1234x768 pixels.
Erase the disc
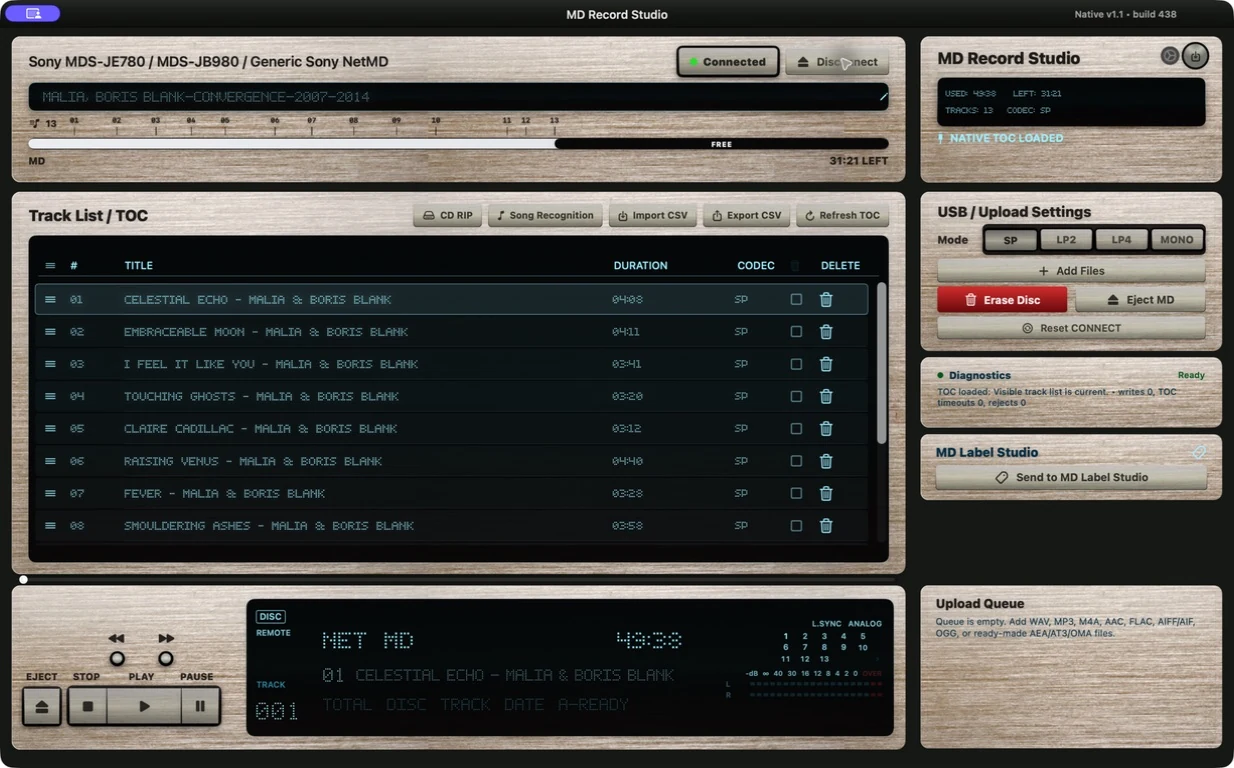point(1002,300)
